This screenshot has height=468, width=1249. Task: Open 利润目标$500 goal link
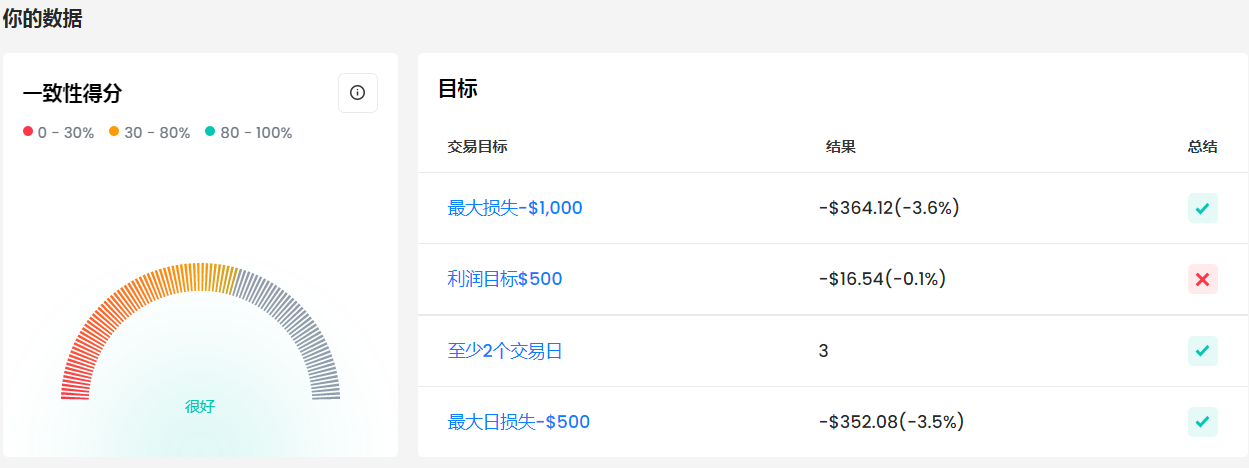(505, 279)
